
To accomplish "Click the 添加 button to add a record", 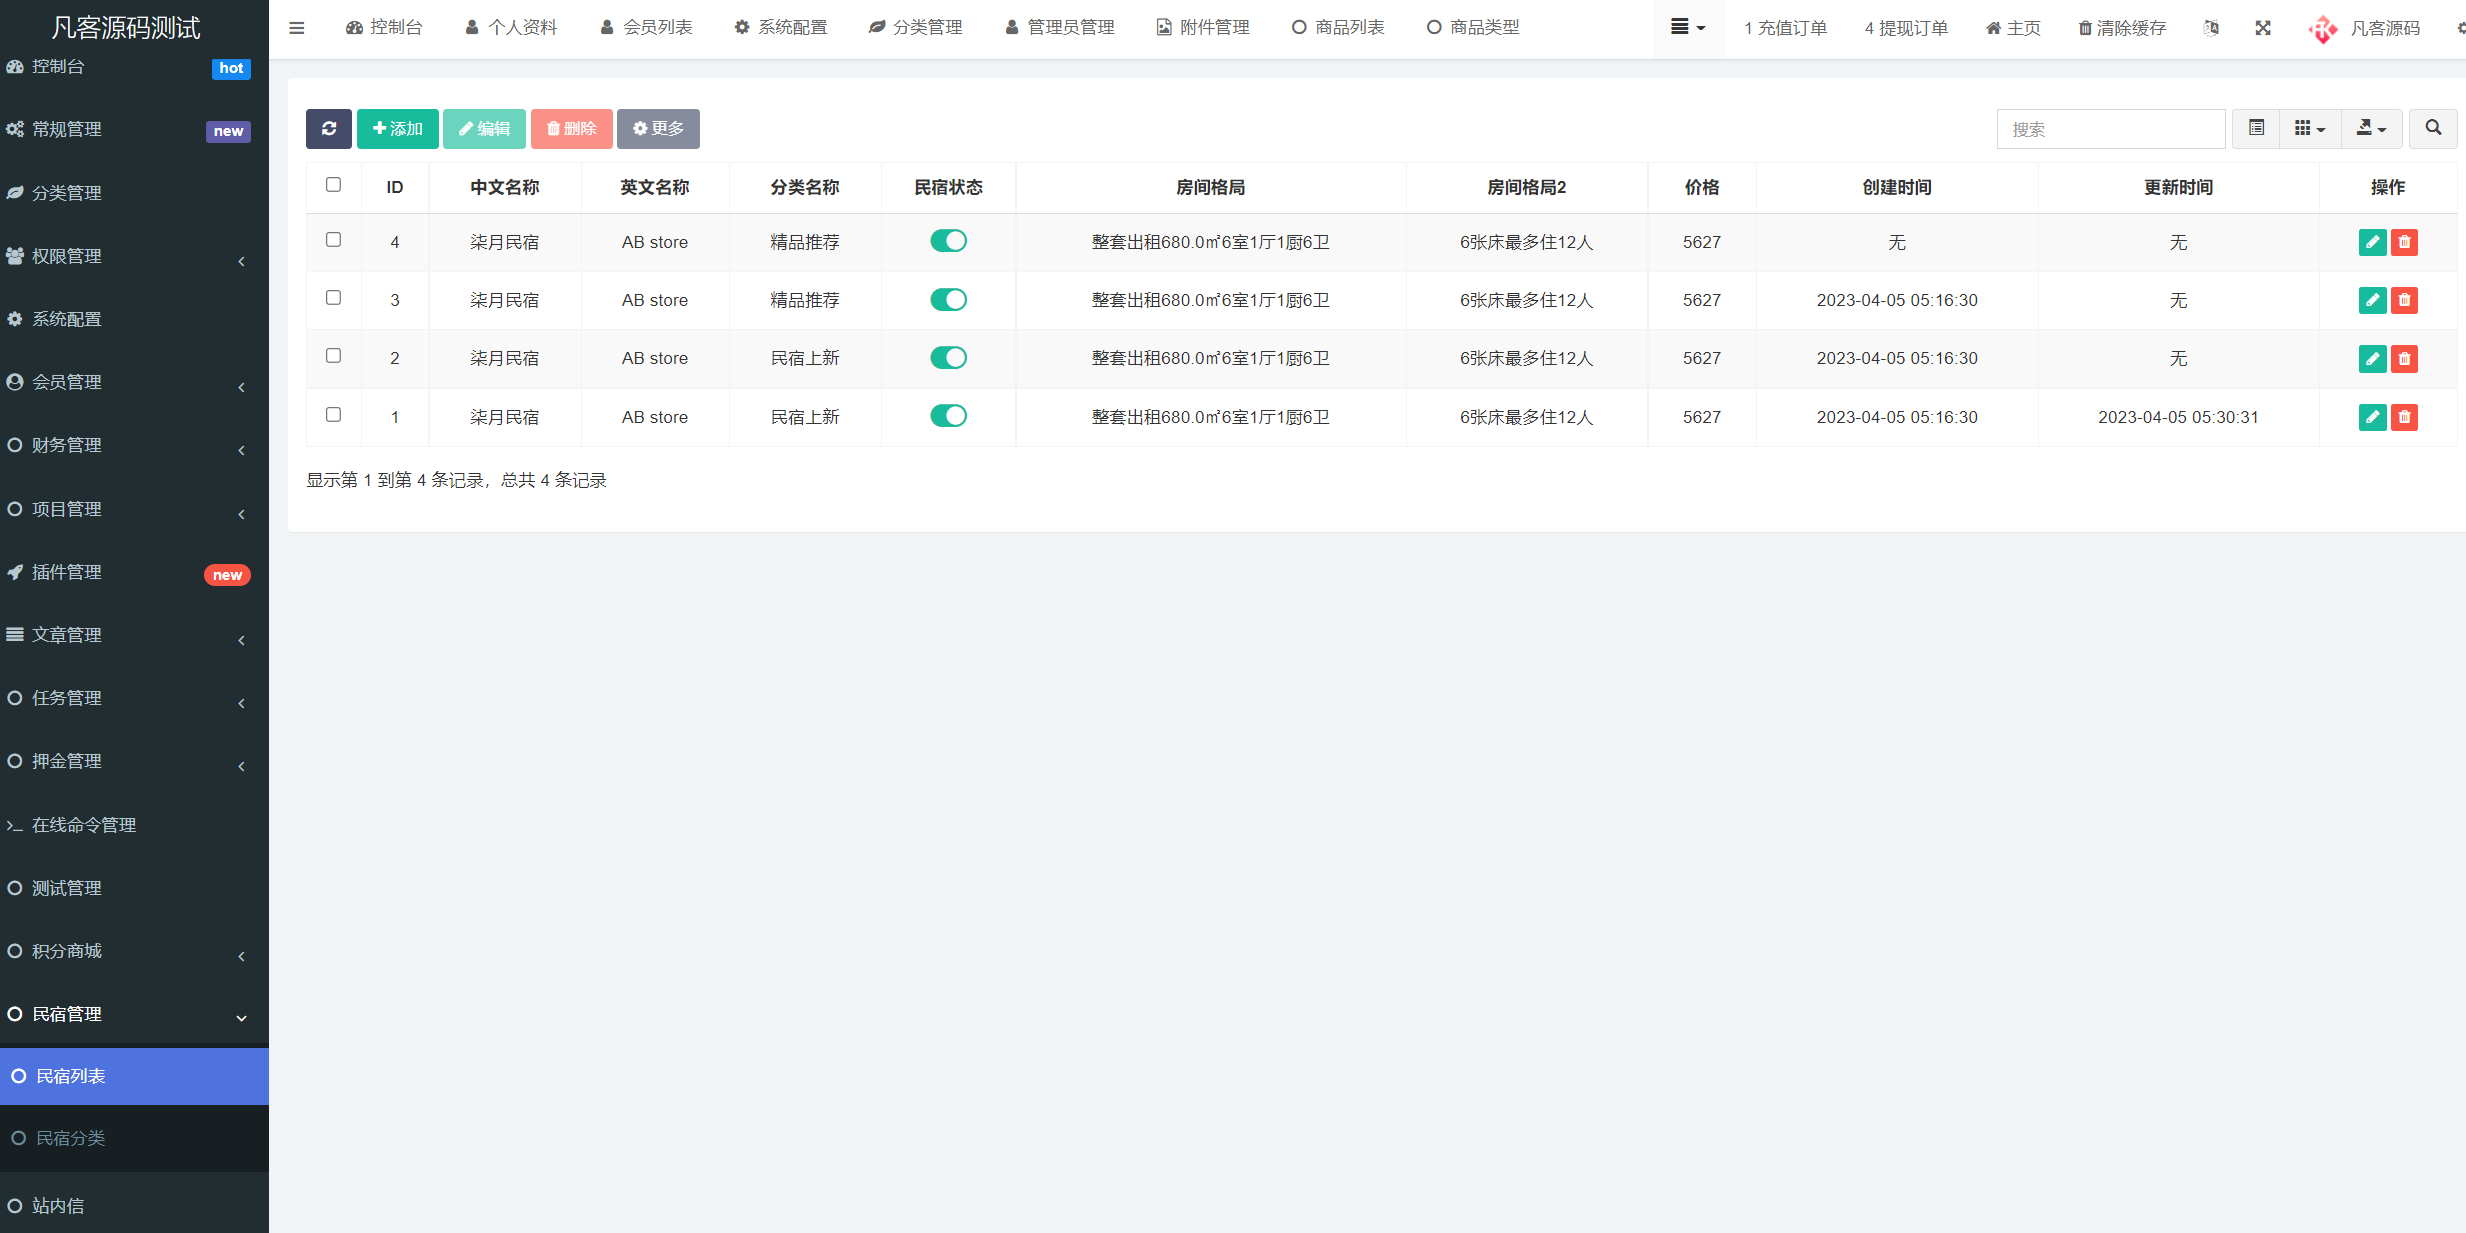I will [397, 128].
